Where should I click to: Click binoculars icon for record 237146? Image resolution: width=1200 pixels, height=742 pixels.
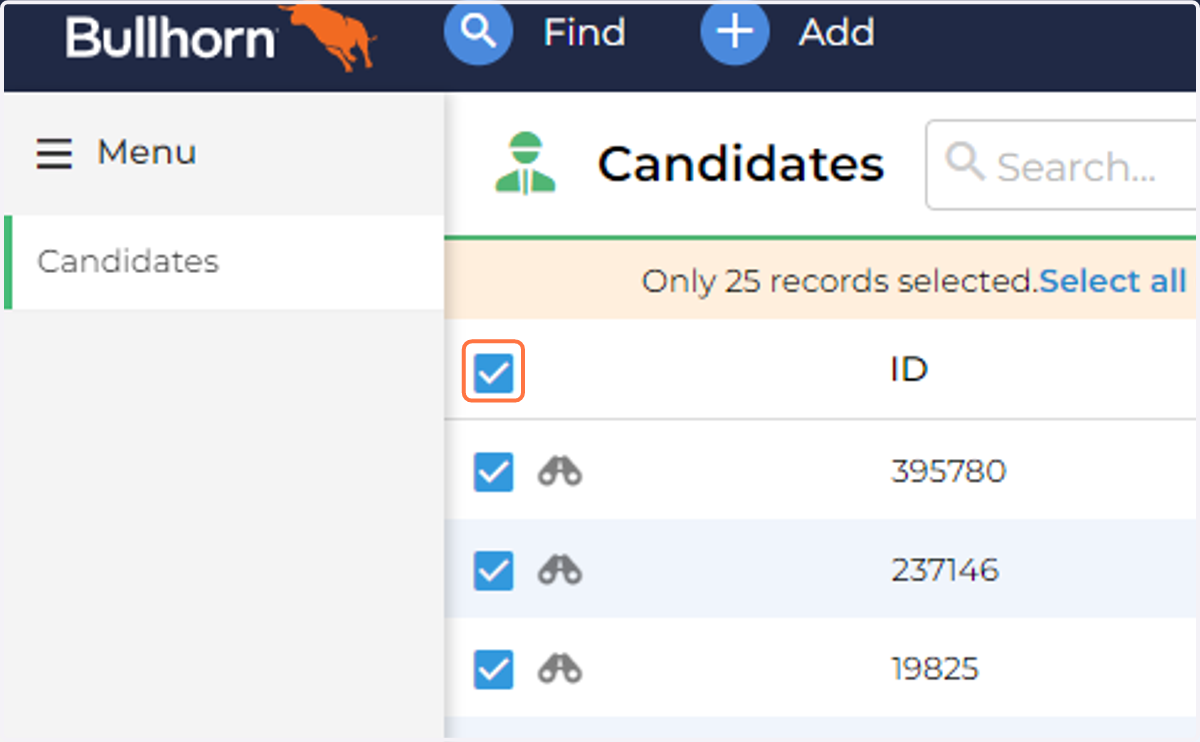[560, 570]
